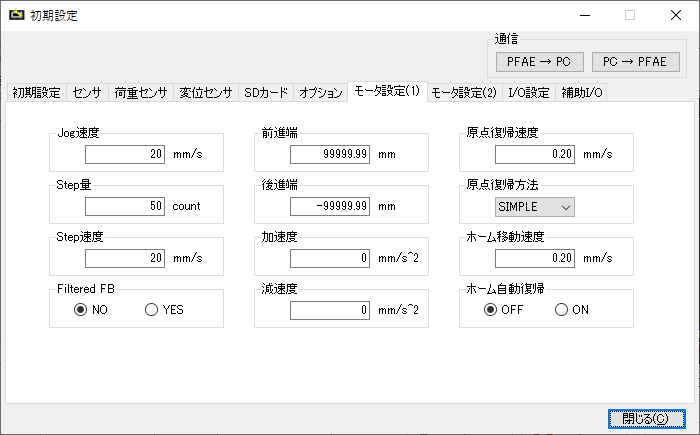Click the 前進端 value field
The height and width of the screenshot is (435, 700).
330,155
